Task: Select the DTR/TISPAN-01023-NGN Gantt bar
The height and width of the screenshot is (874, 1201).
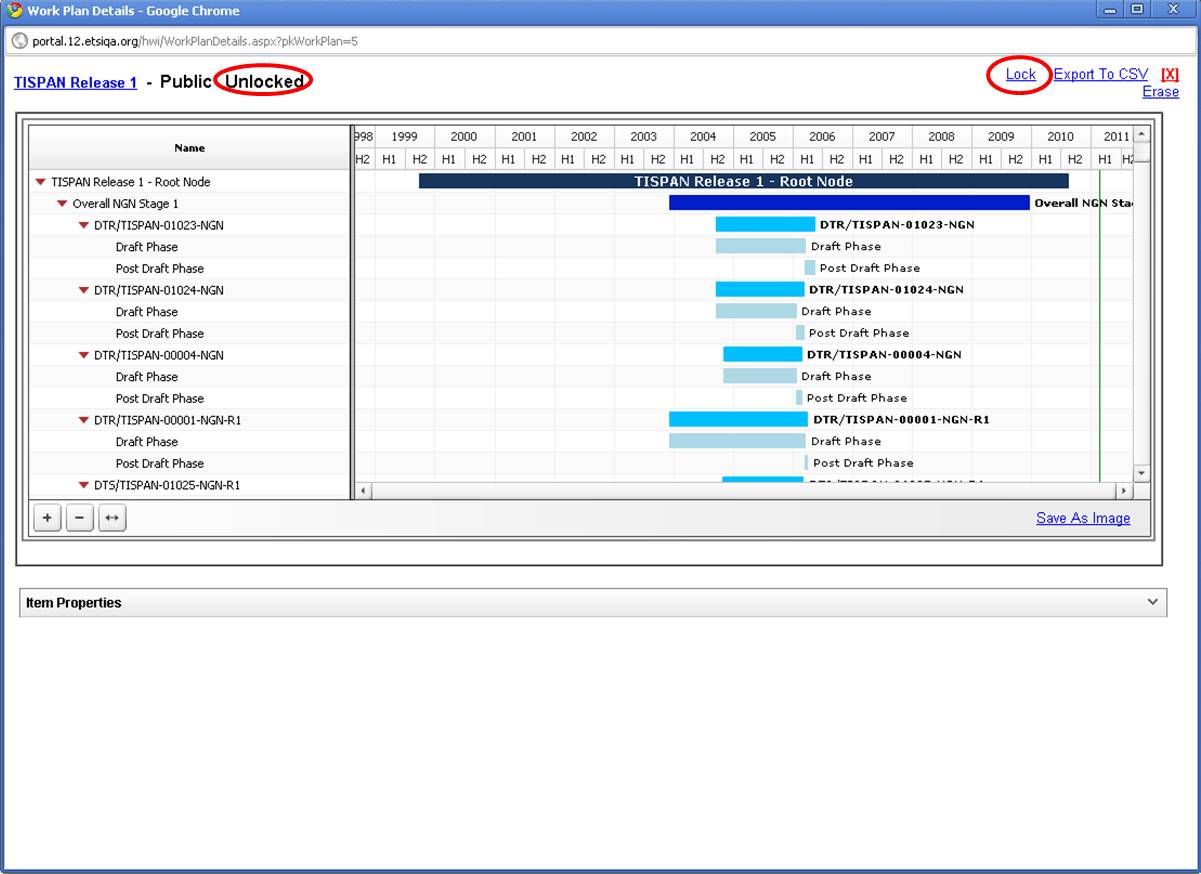Action: tap(765, 224)
